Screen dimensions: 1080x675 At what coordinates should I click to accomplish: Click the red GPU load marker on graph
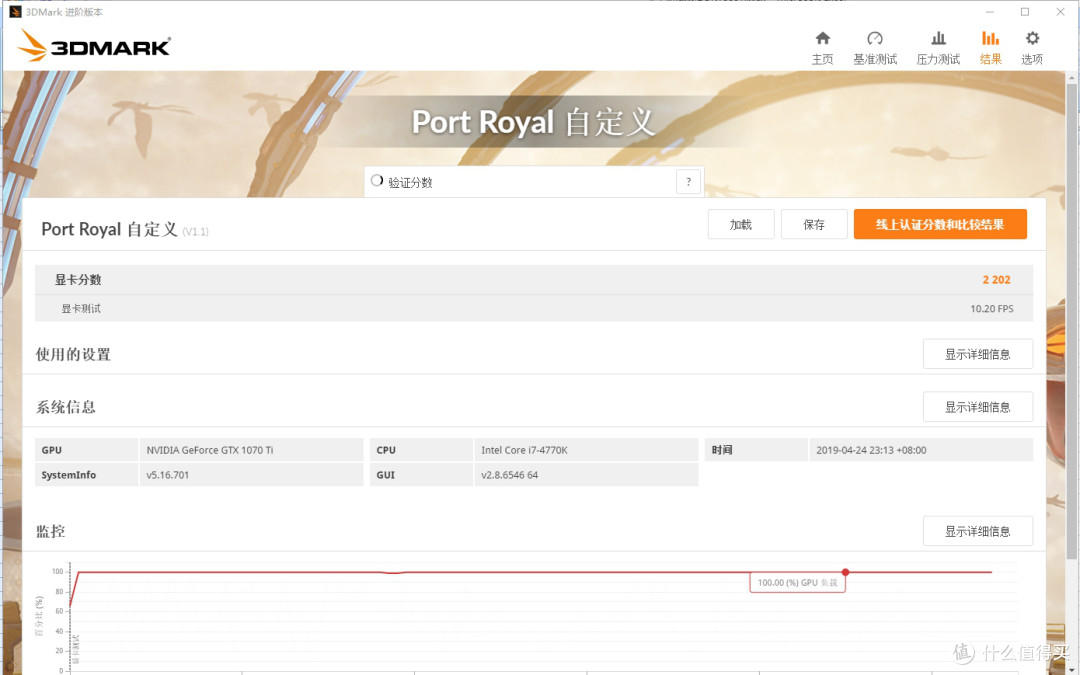pos(845,572)
